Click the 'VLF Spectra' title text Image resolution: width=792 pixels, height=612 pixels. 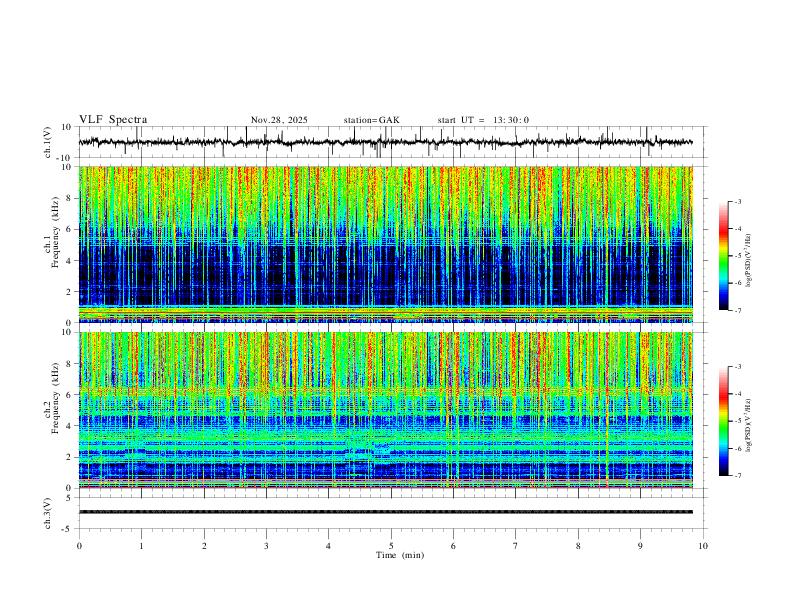coord(113,120)
